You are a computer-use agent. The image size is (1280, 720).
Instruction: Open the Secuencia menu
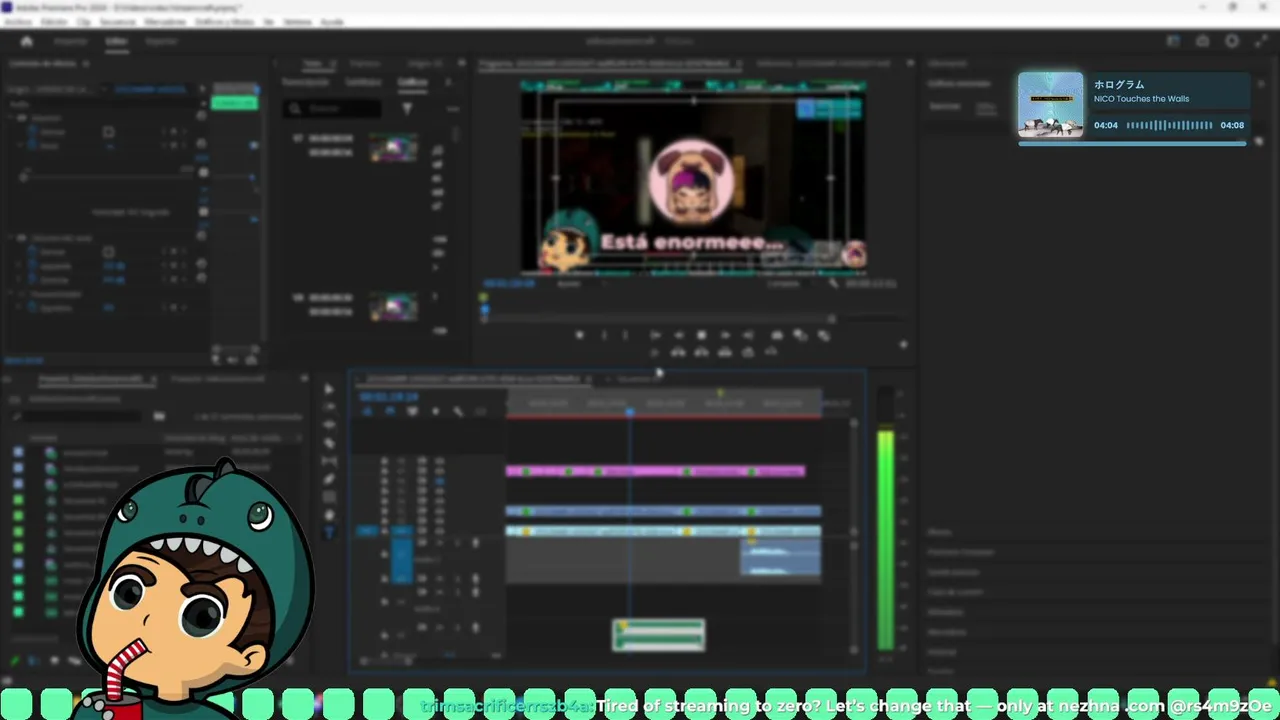118,21
